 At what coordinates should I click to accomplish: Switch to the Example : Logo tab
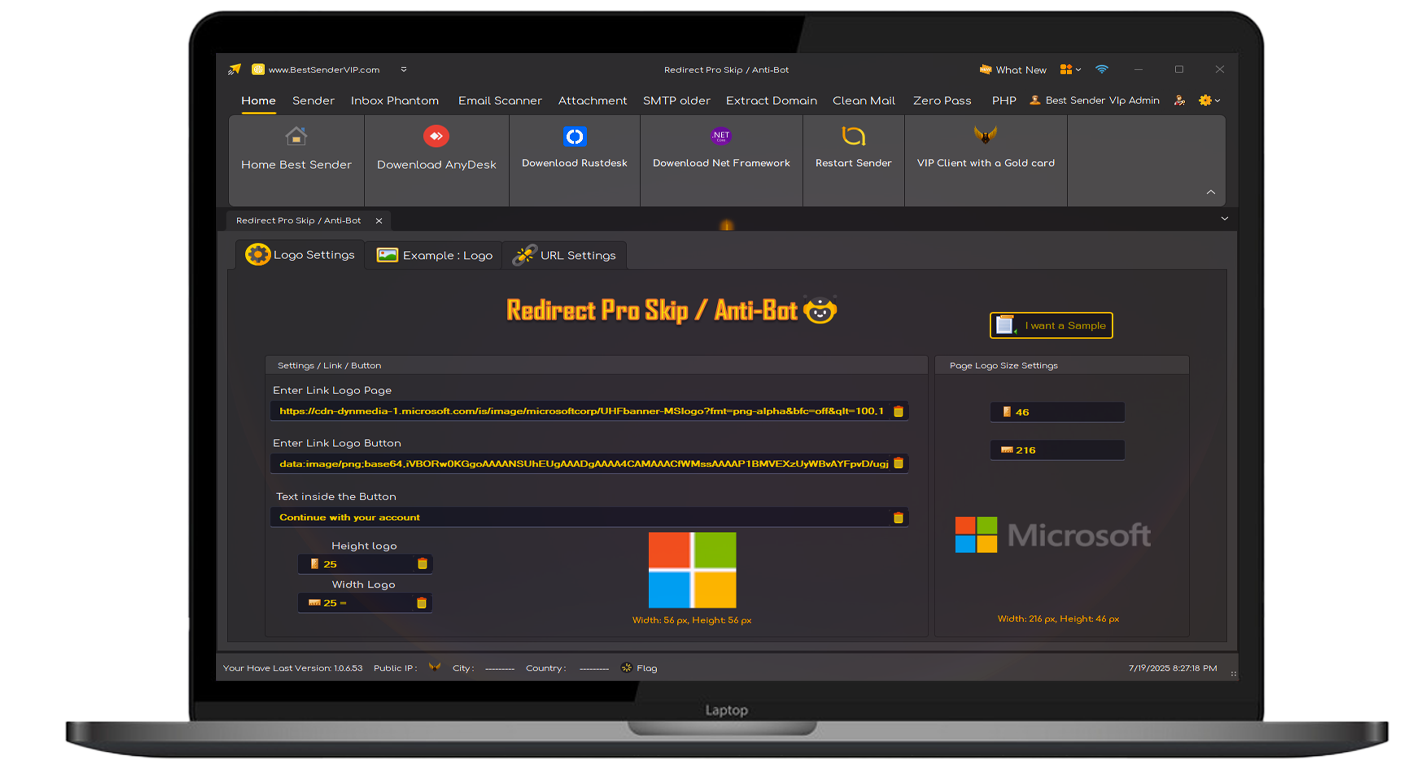[x=434, y=255]
